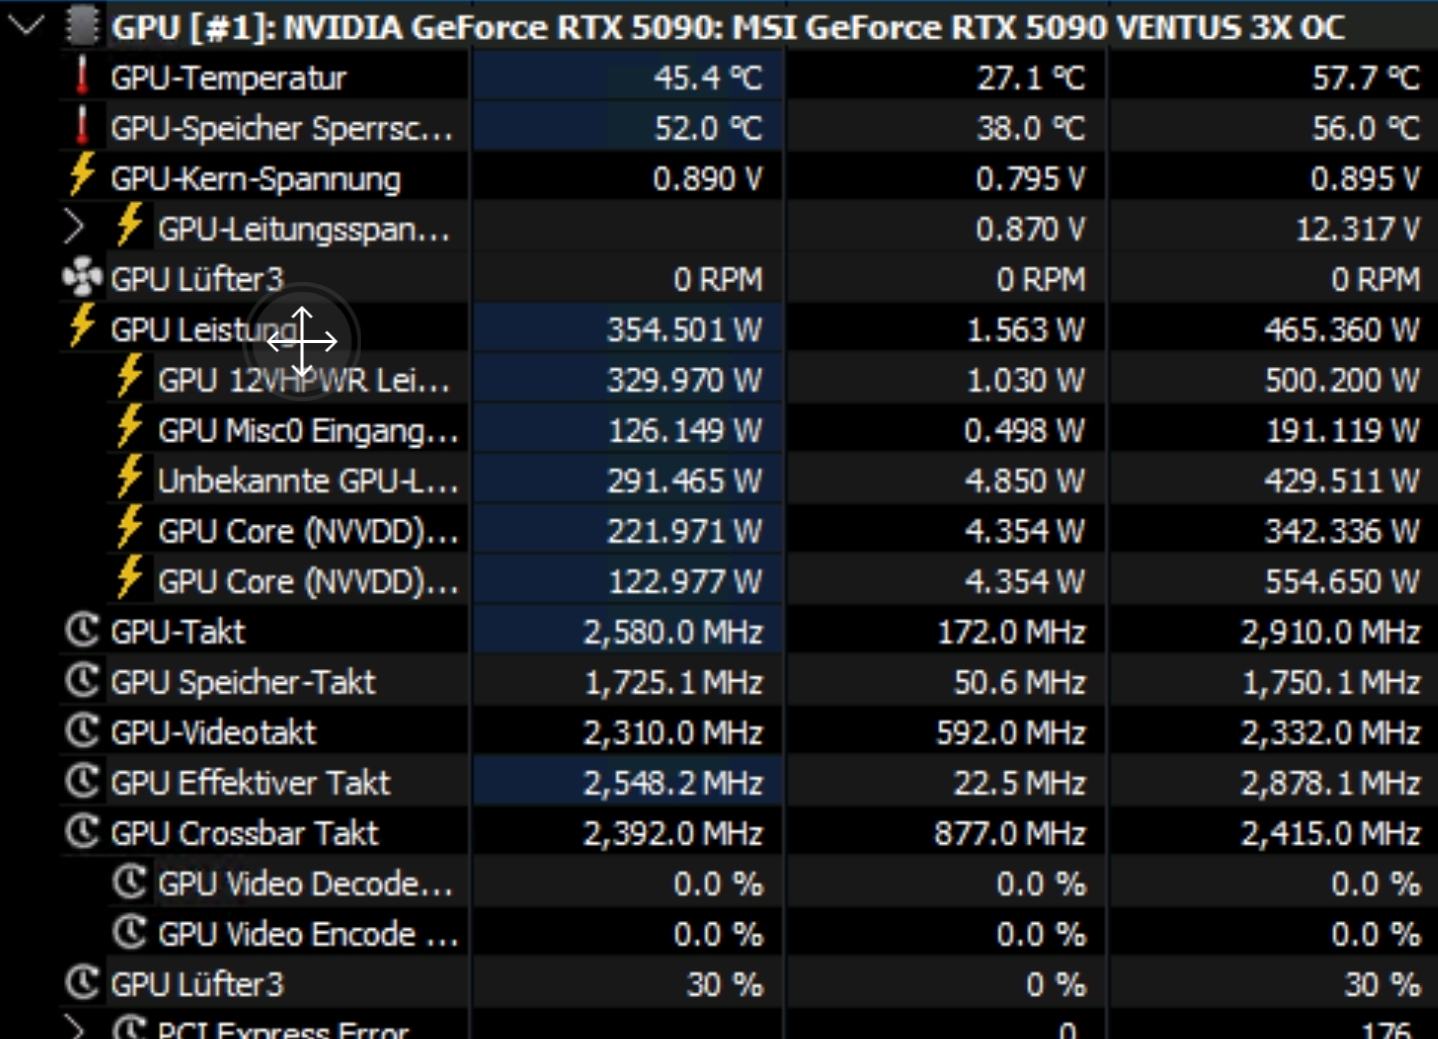This screenshot has height=1039, width=1438.
Task: Click the 12.317 V rail voltage value
Action: click(x=1357, y=229)
